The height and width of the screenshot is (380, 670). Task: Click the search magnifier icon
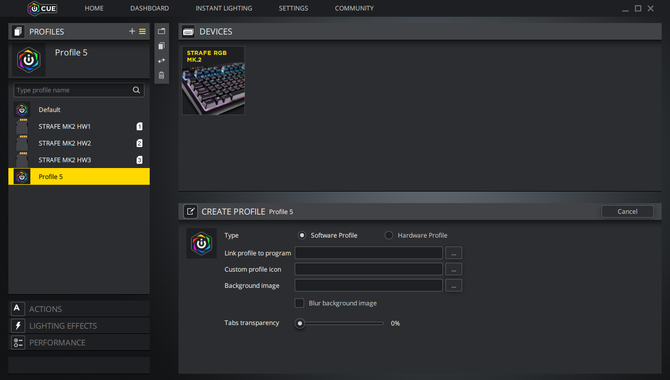click(136, 90)
